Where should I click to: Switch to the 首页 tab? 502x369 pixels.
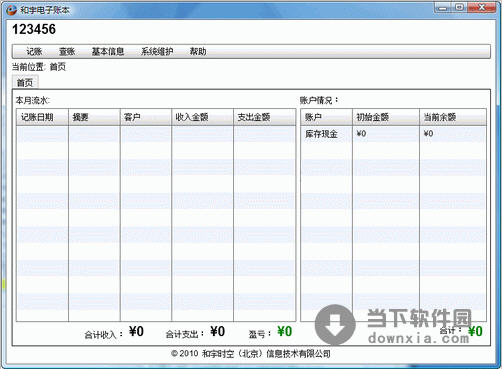(25, 82)
